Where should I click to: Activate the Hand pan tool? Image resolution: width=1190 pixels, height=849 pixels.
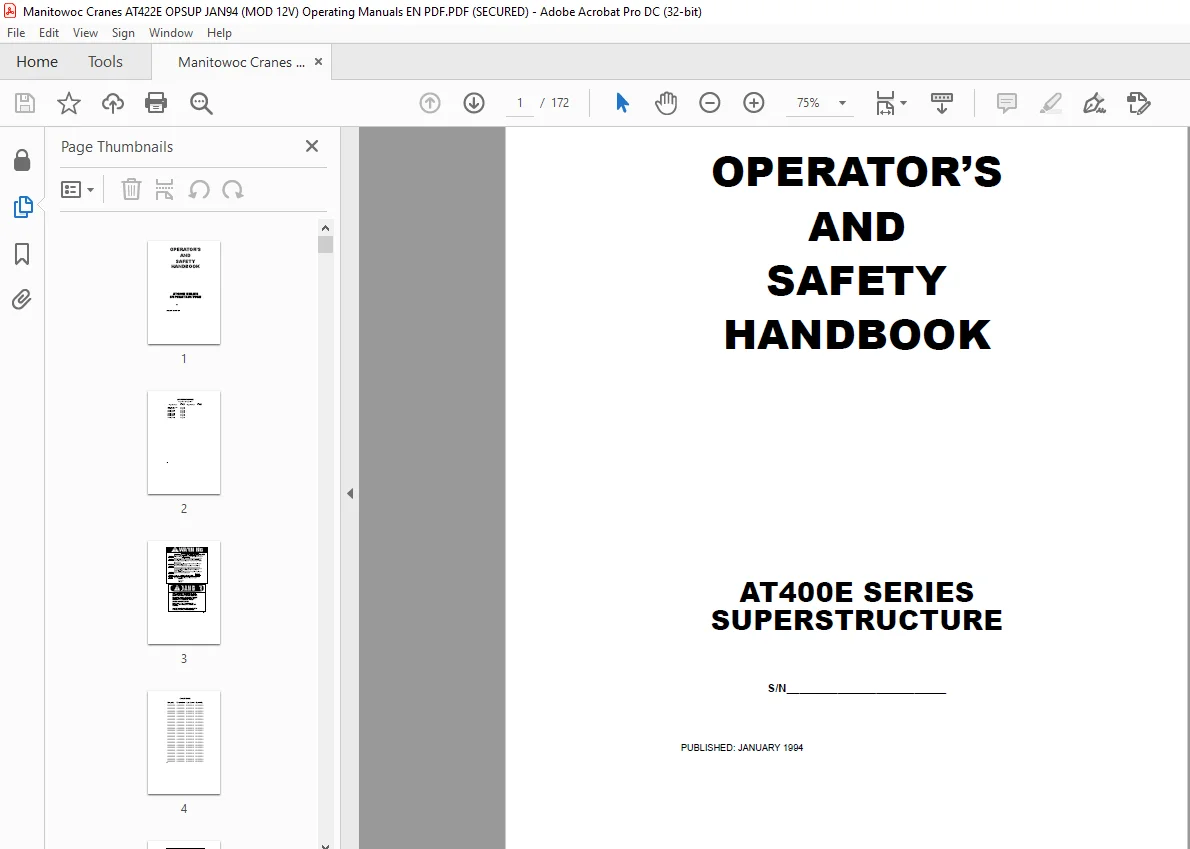click(x=666, y=103)
